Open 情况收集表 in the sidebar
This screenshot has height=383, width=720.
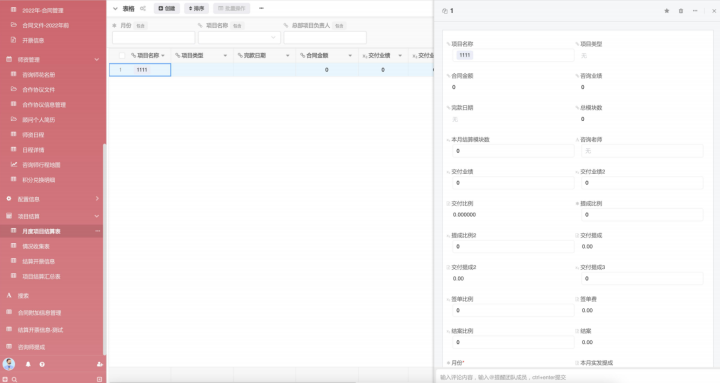[36, 247]
